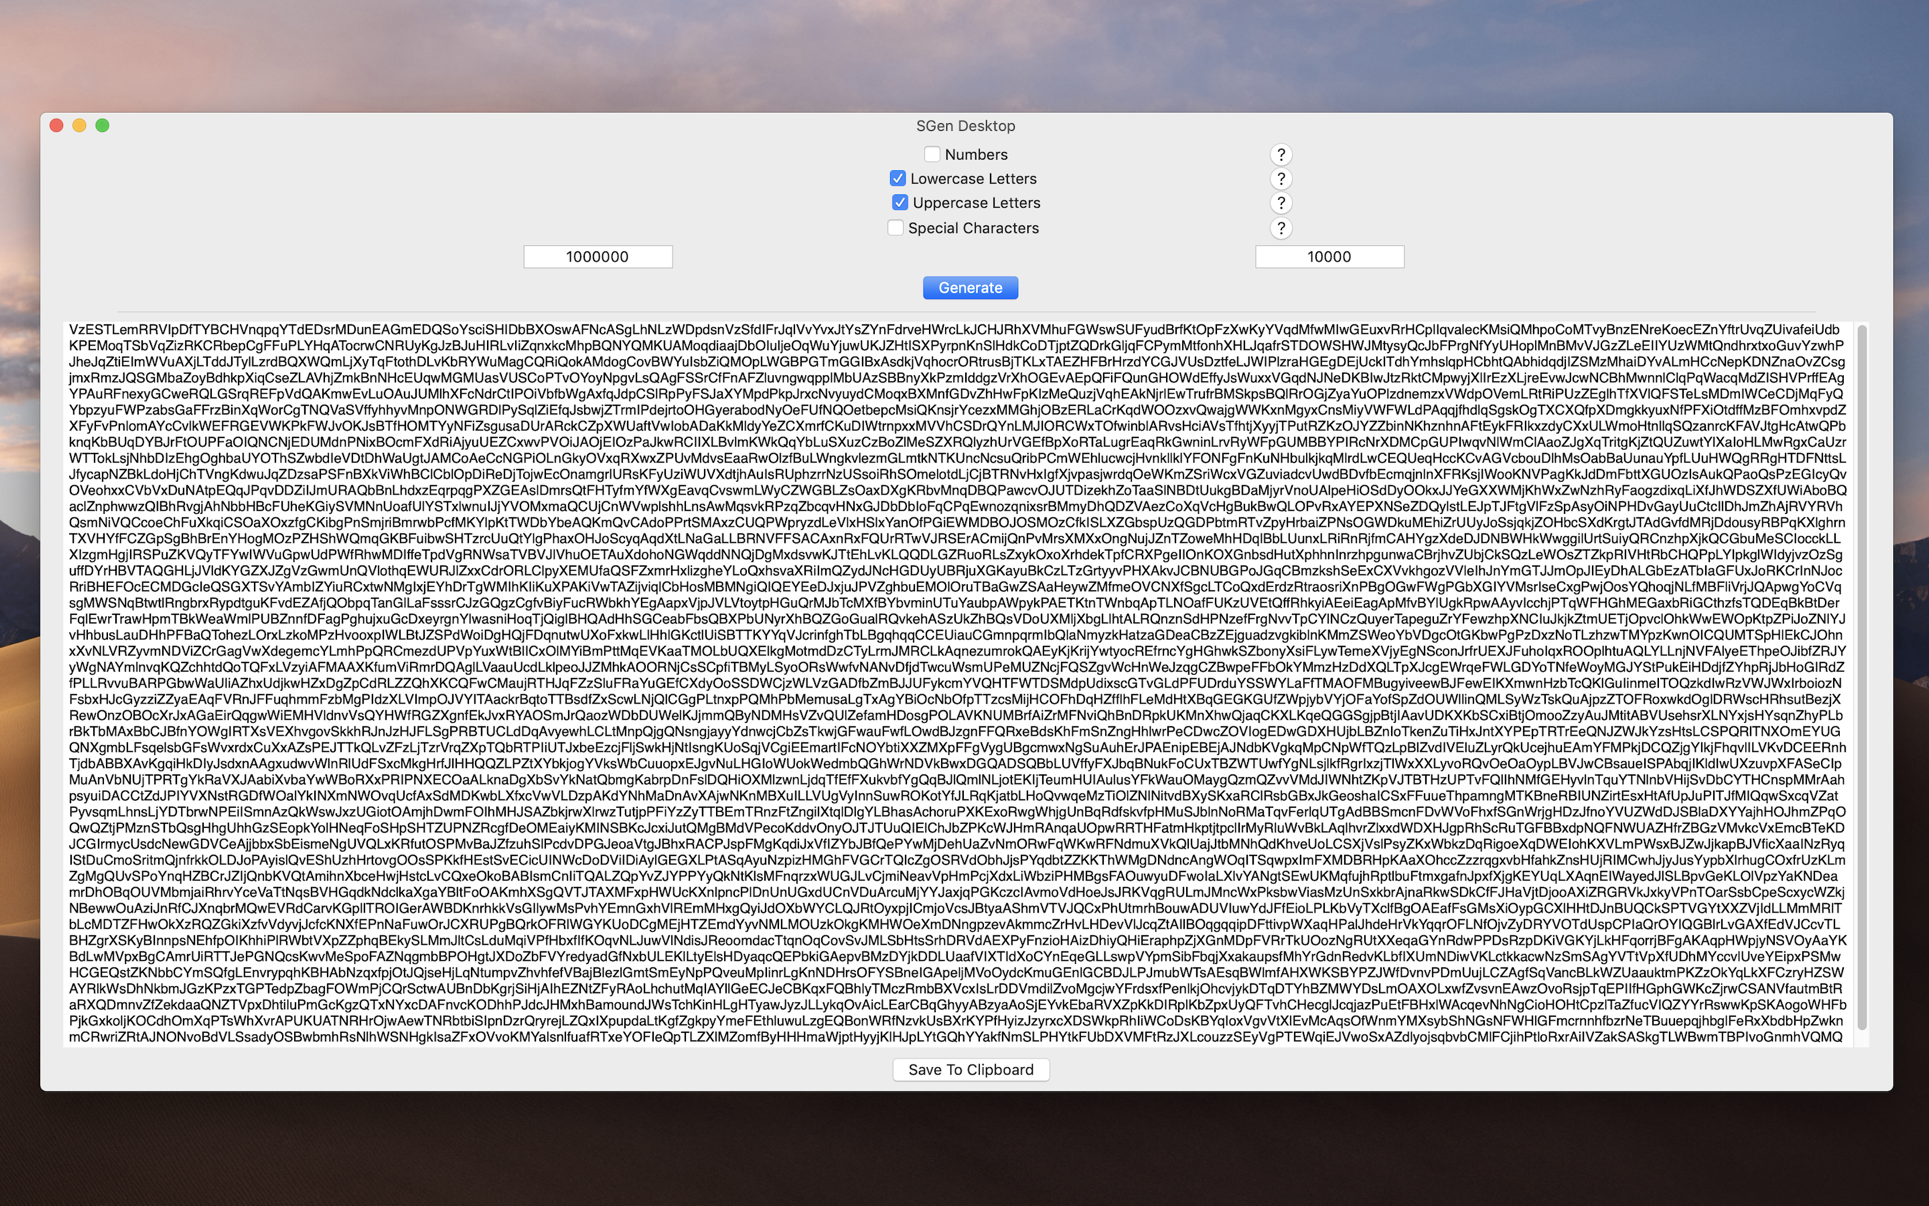The width and height of the screenshot is (1929, 1206).
Task: Open help for the Numbers option
Action: pyautogui.click(x=1280, y=155)
